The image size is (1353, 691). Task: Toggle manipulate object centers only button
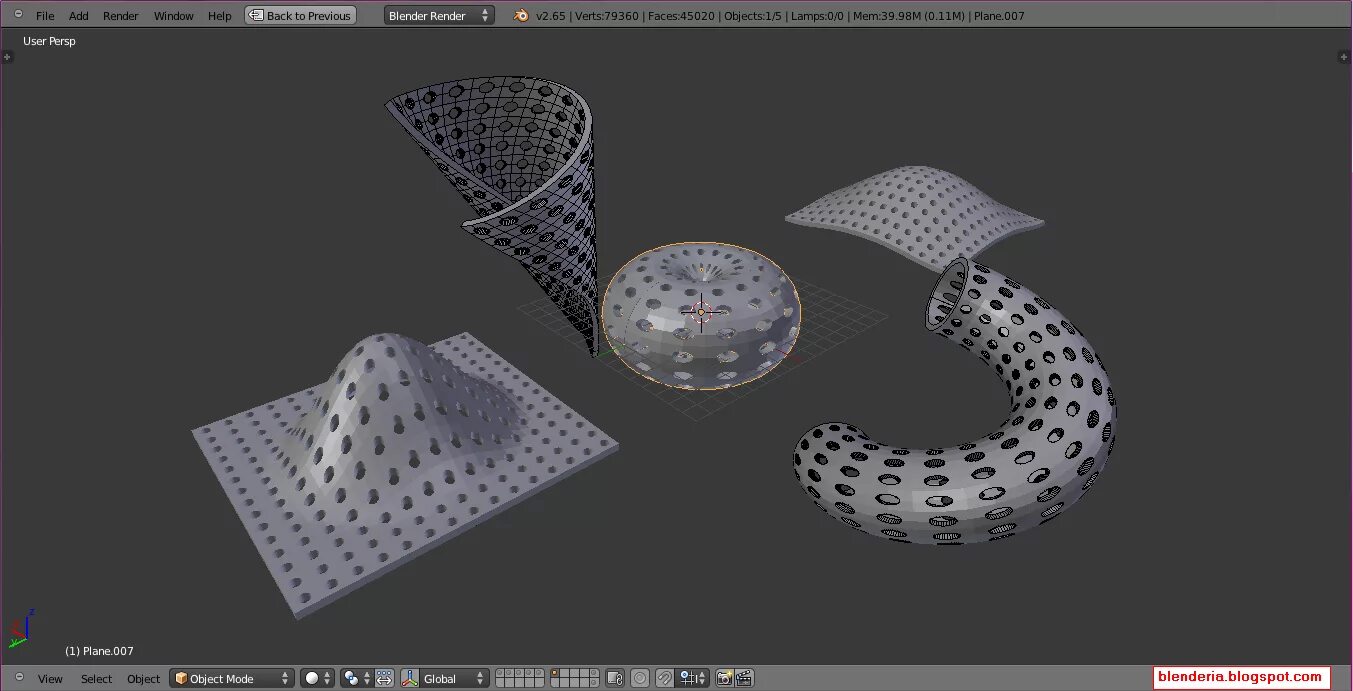pos(384,678)
